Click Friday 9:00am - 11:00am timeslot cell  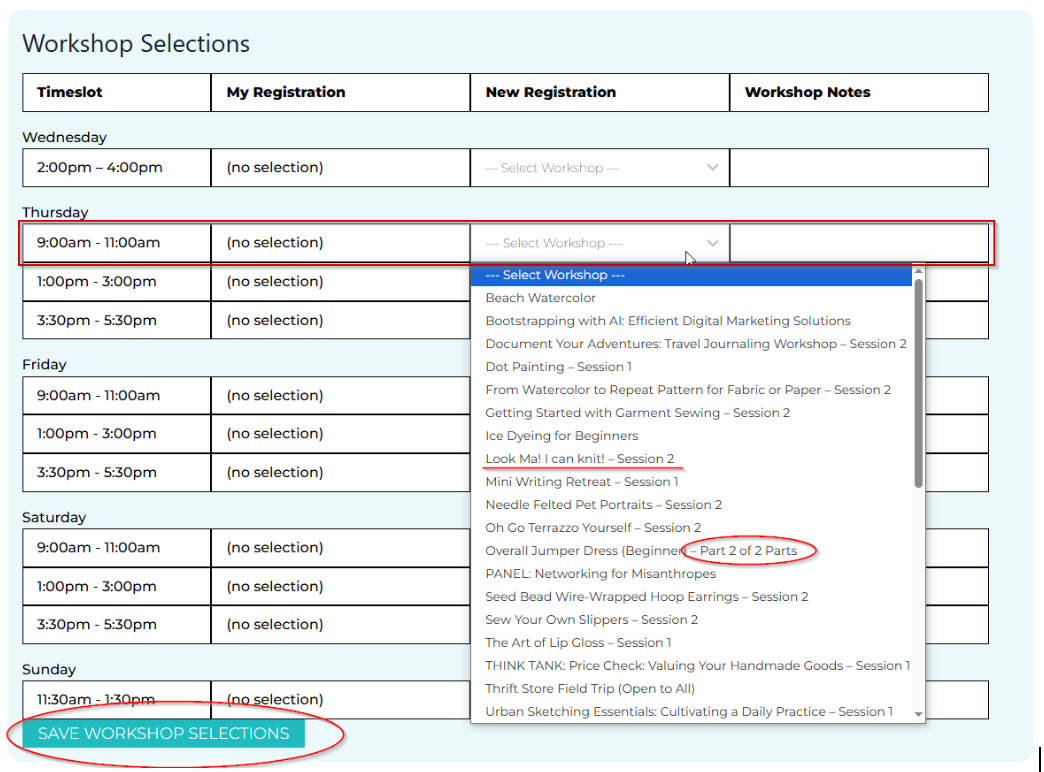click(x=117, y=396)
